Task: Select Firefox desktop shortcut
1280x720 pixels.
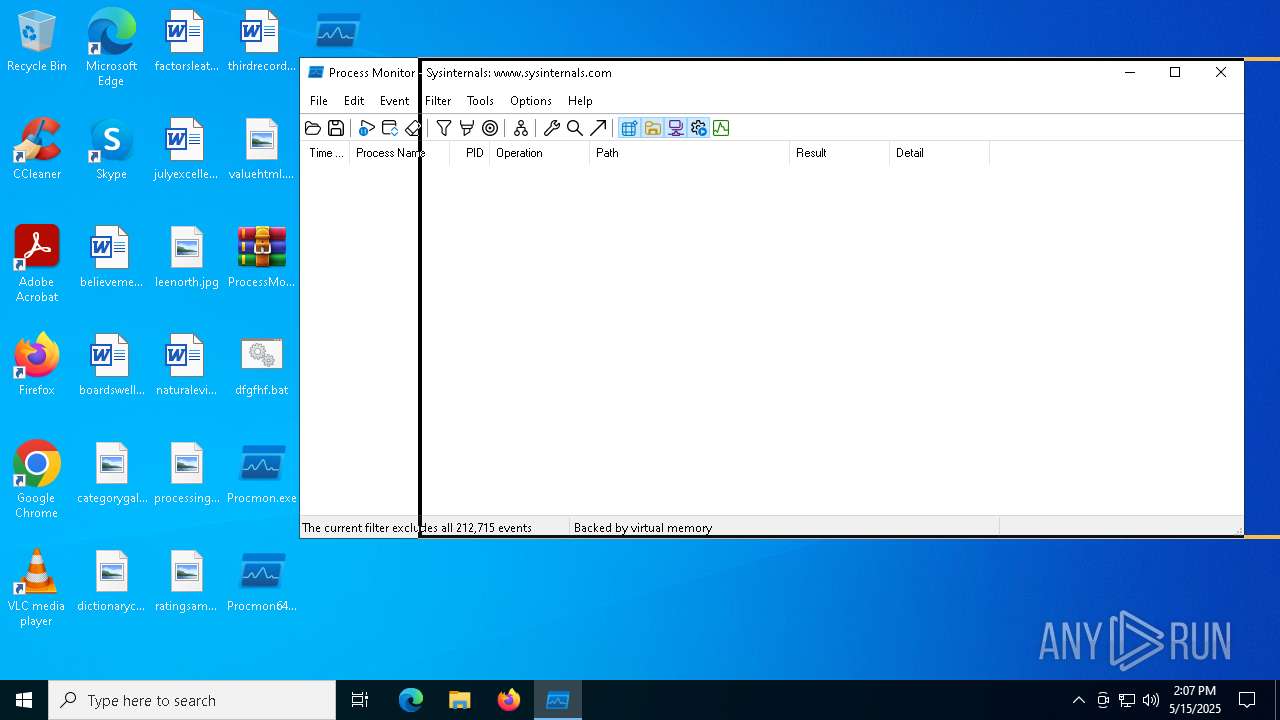Action: [x=37, y=366]
